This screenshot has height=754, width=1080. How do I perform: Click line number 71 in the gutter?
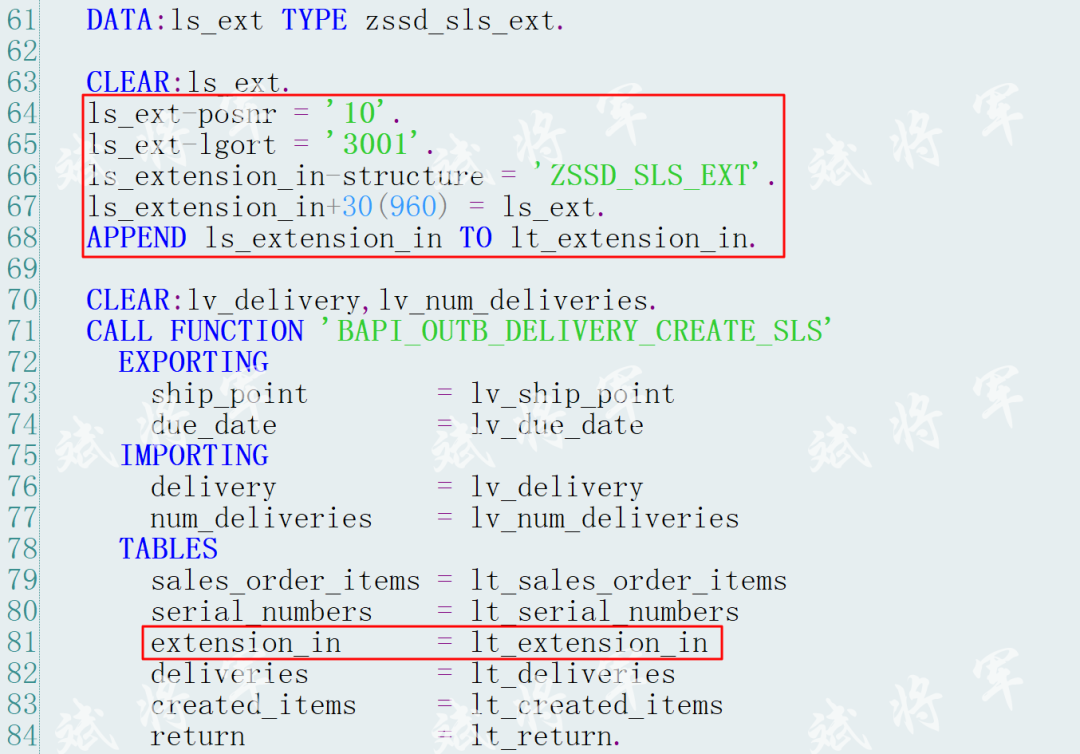click(22, 331)
